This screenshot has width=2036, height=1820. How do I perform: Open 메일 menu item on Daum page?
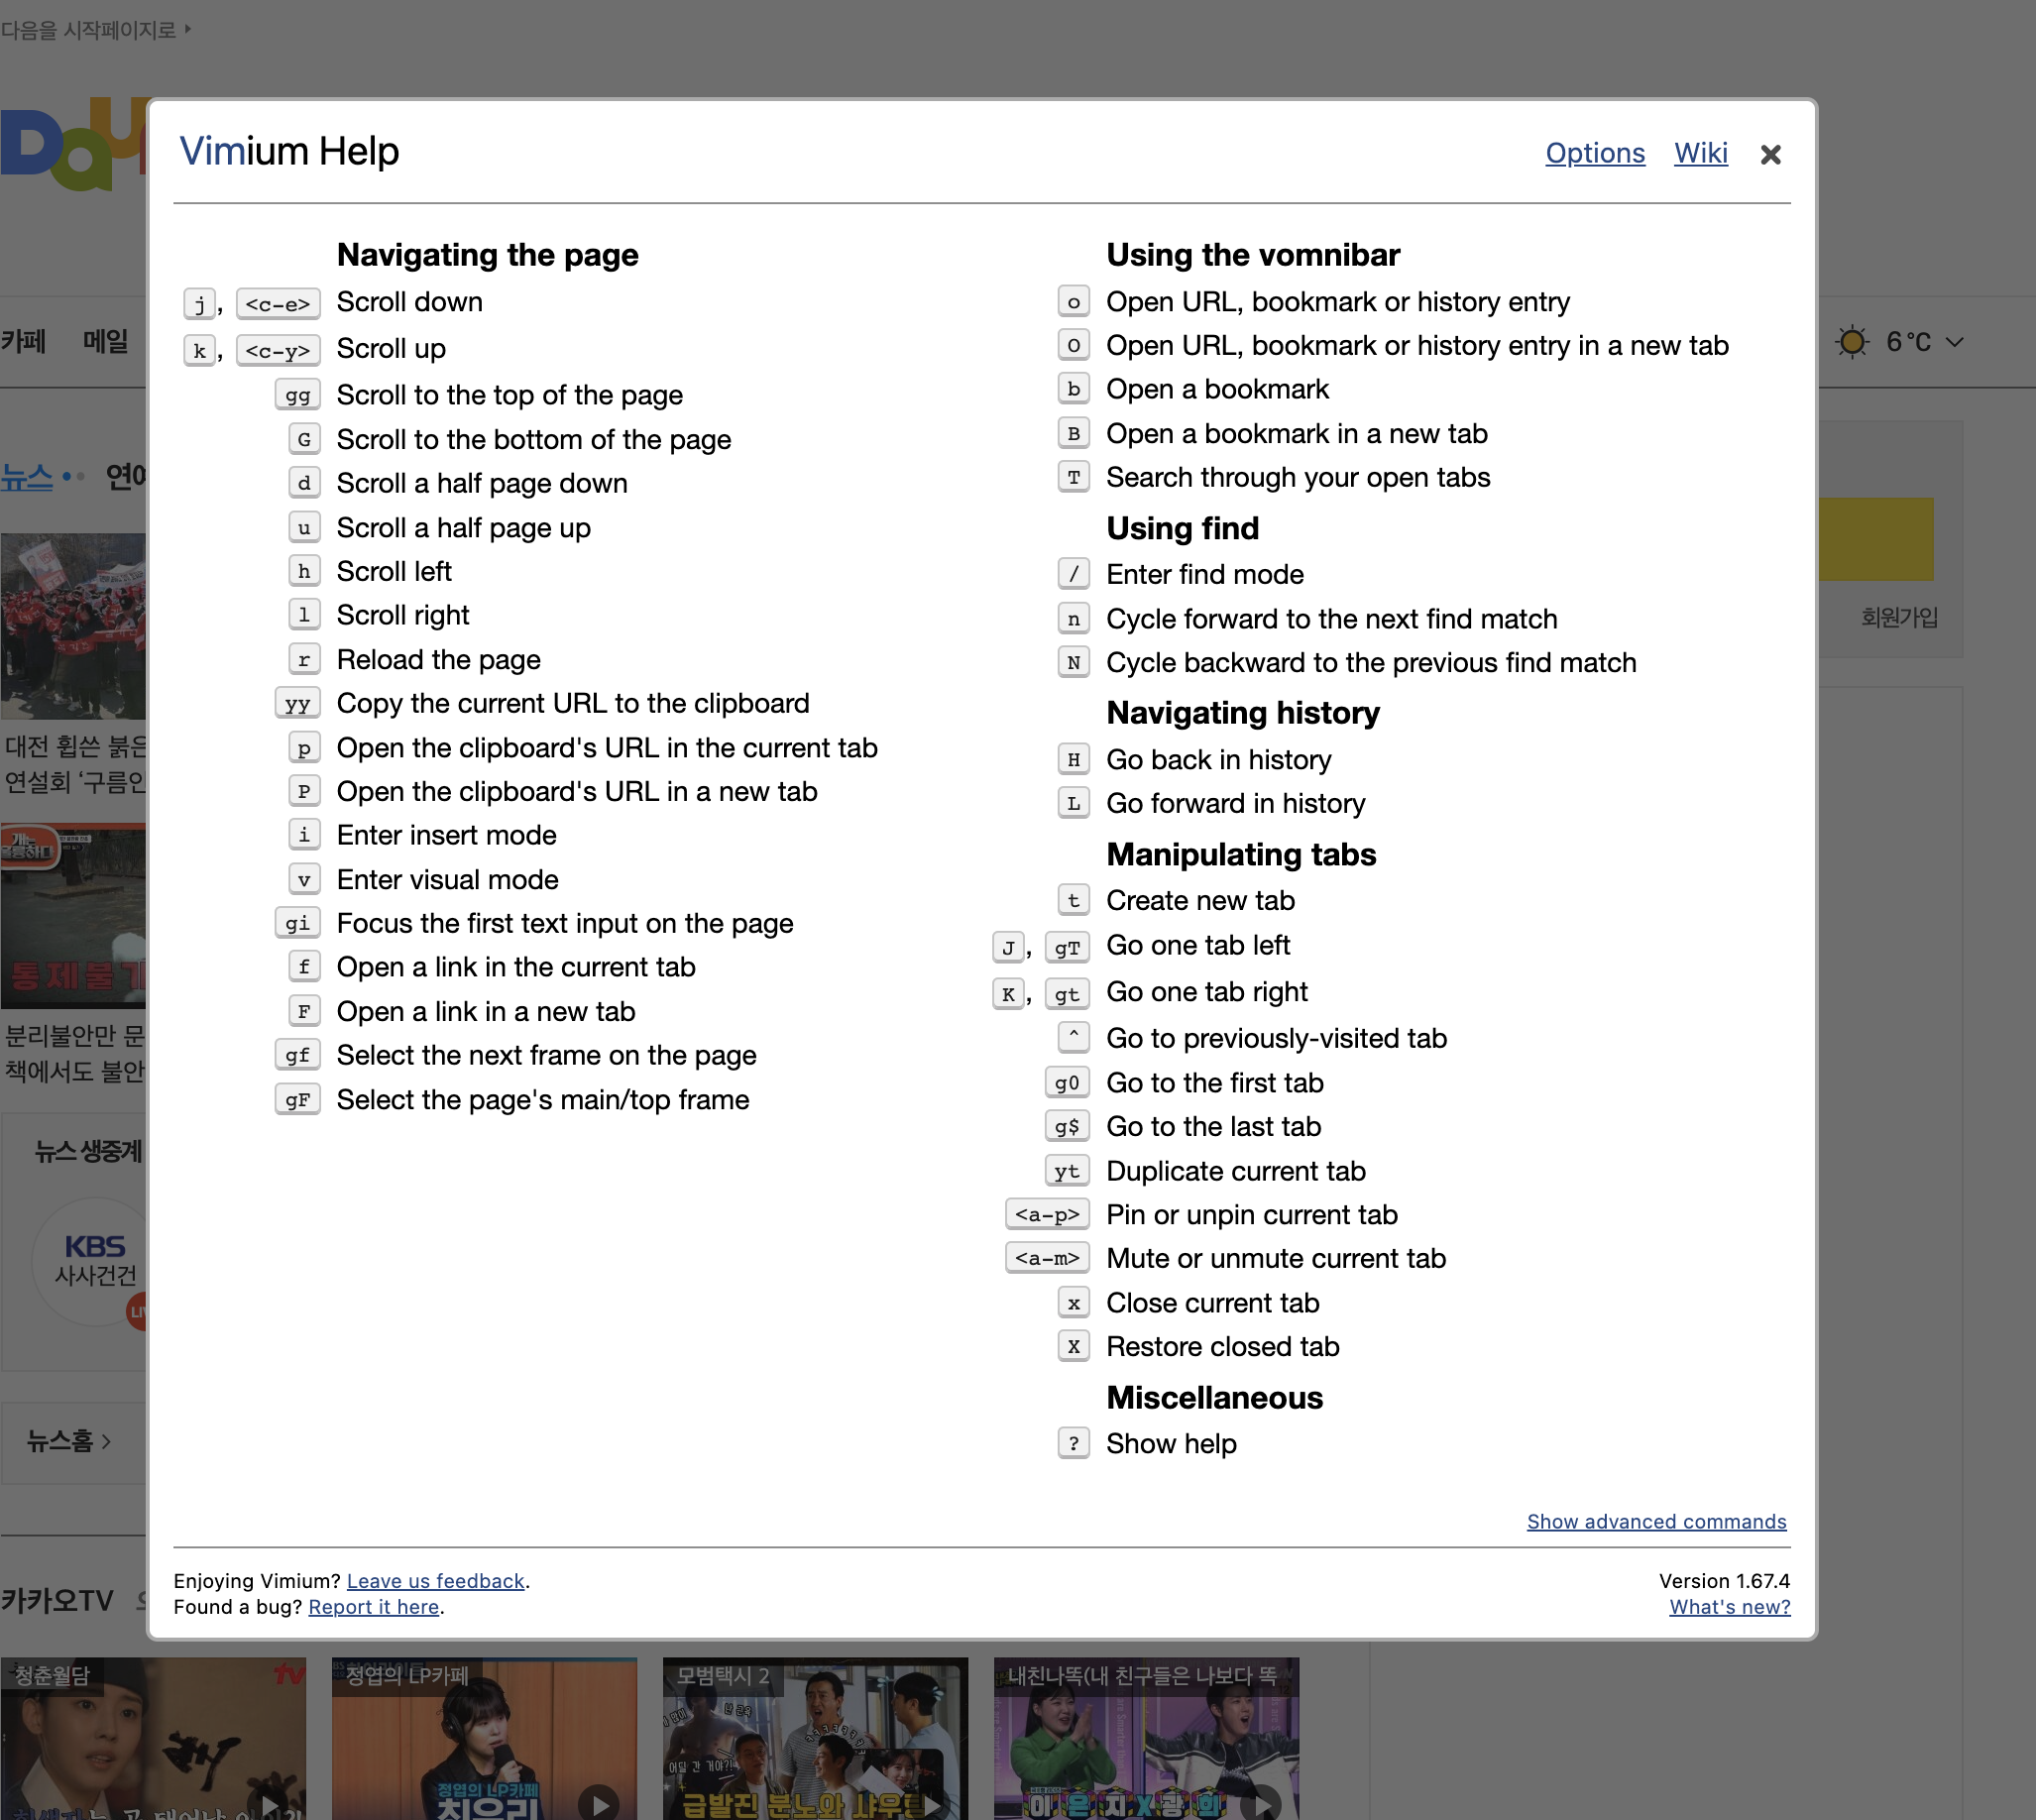(x=105, y=341)
